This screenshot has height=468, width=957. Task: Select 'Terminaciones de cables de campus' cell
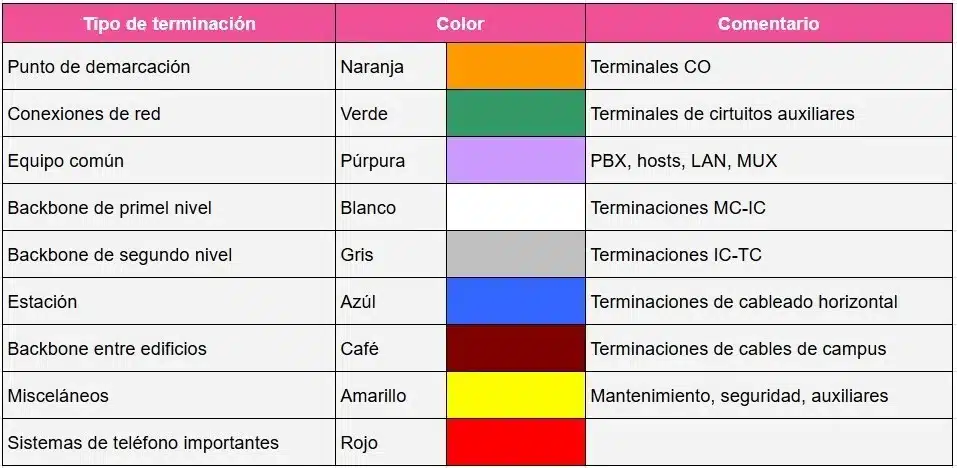[738, 348]
